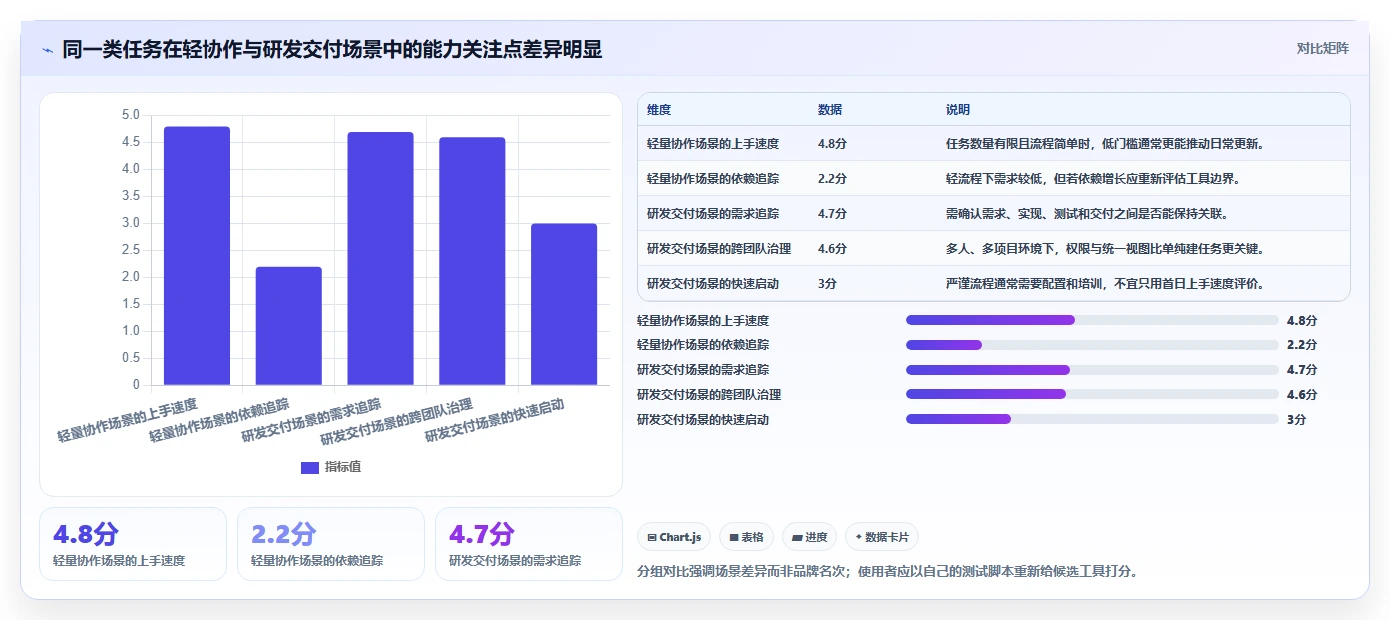Click description 严谨流程通常需要配置和培训，不宜只用首日上手速度评价。

(x=1106, y=284)
